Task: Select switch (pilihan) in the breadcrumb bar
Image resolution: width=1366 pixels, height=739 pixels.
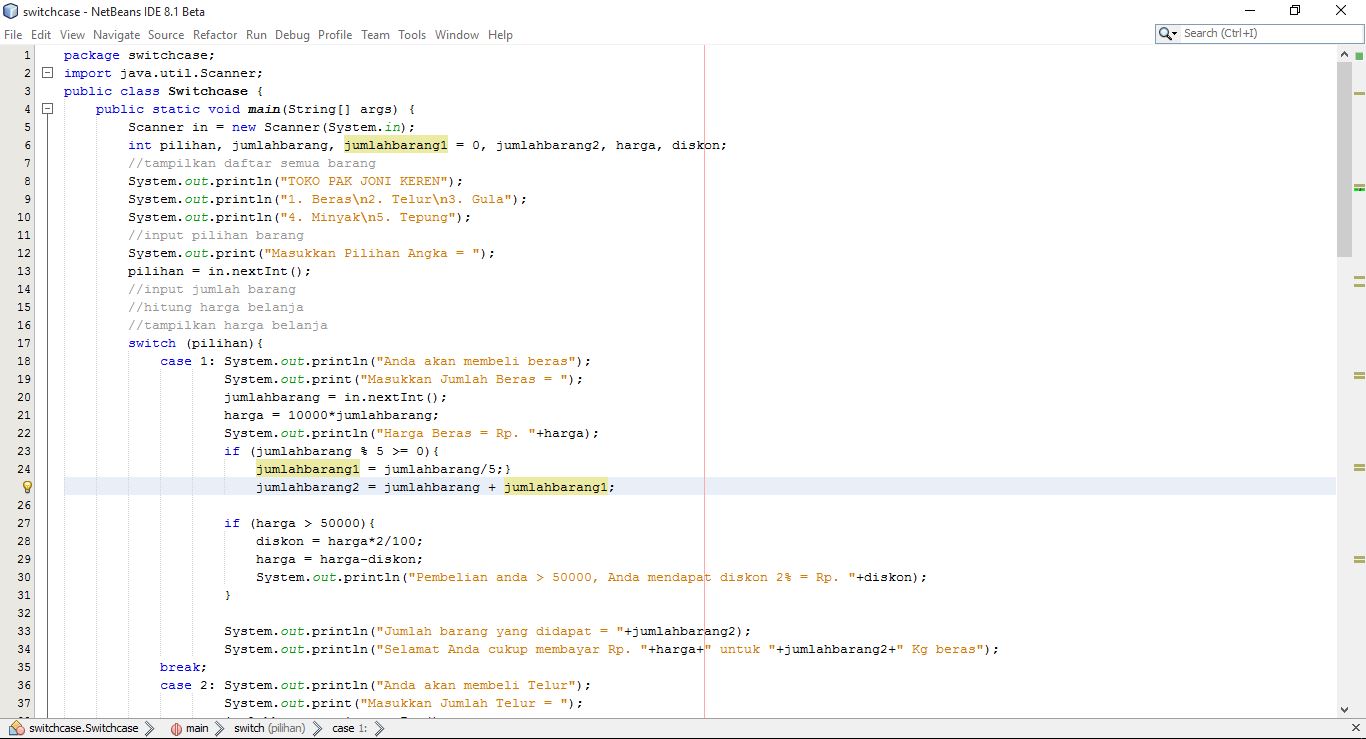Action: point(270,728)
